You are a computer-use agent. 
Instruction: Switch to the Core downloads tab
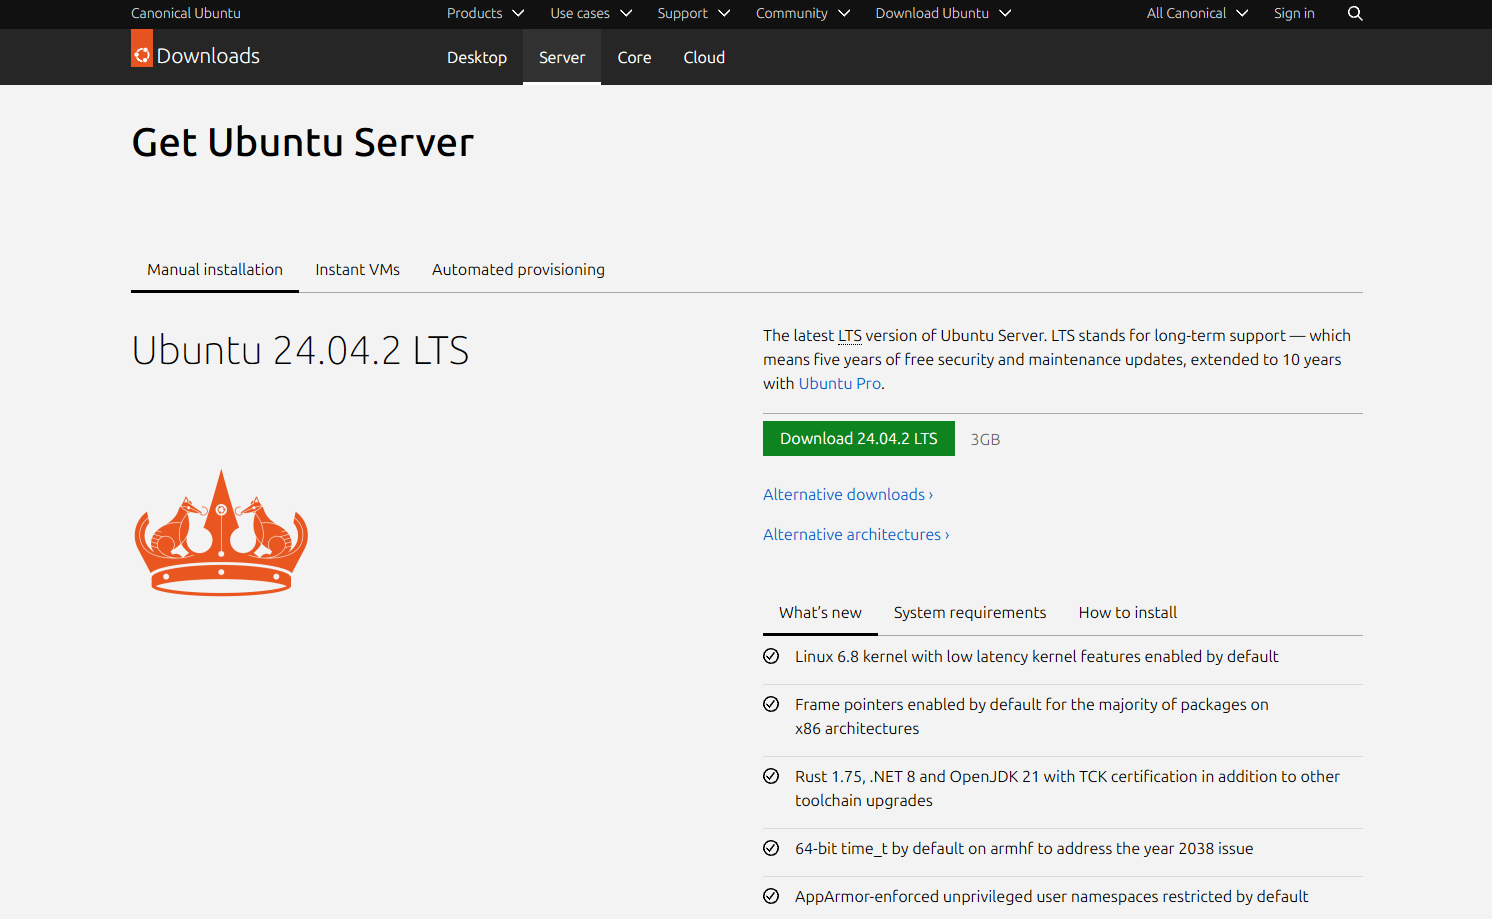634,57
